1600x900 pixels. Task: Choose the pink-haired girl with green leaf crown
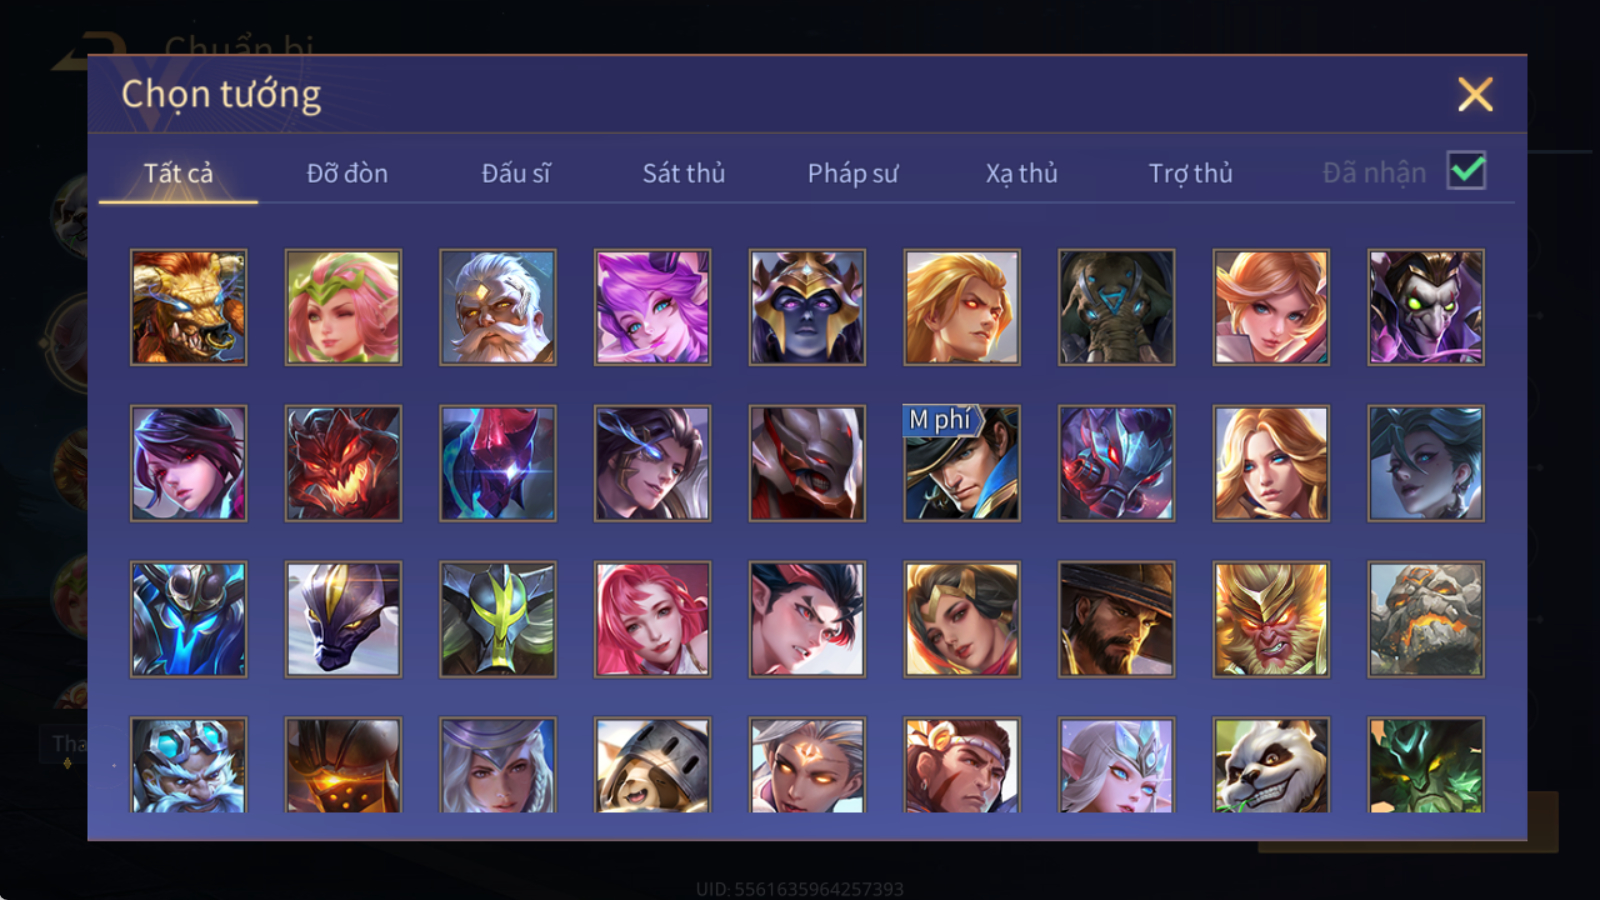343,307
